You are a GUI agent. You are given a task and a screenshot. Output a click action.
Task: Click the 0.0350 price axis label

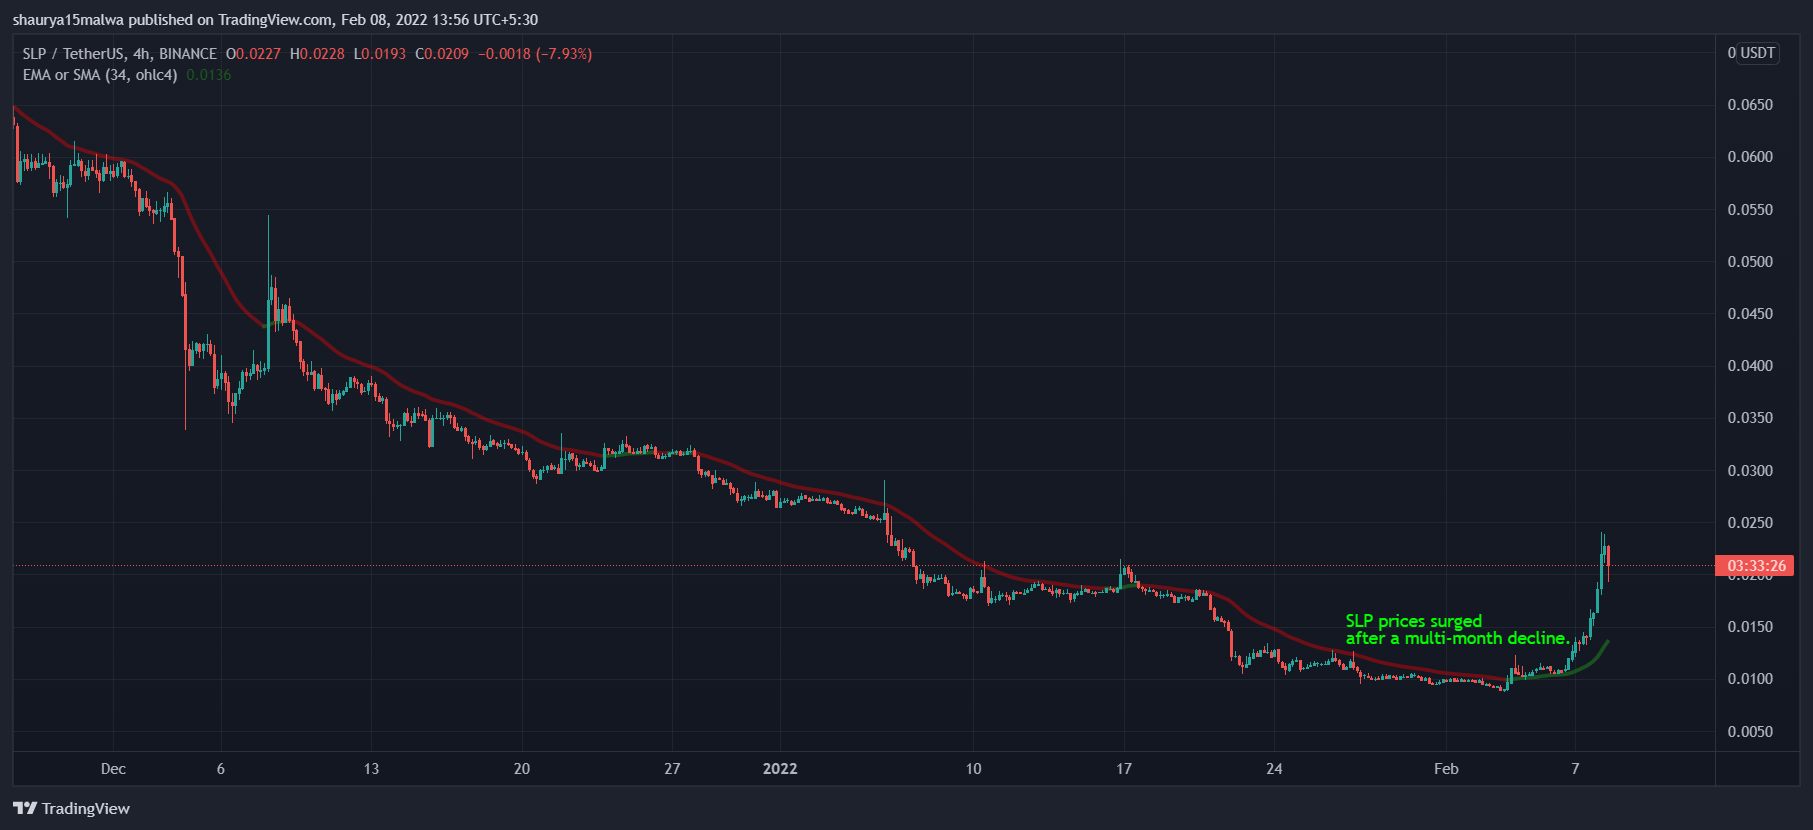1750,418
